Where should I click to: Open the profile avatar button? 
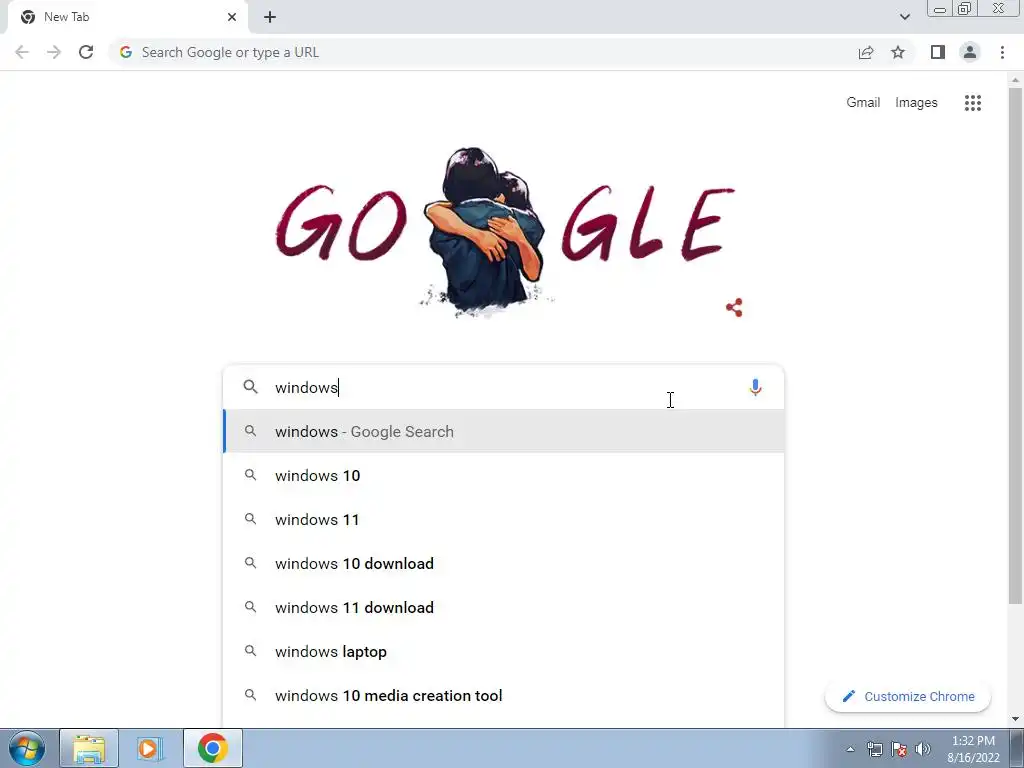point(970,52)
